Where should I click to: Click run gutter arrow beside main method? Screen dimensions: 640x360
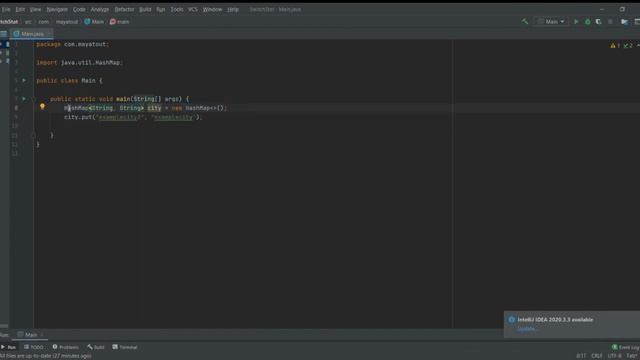point(24,98)
